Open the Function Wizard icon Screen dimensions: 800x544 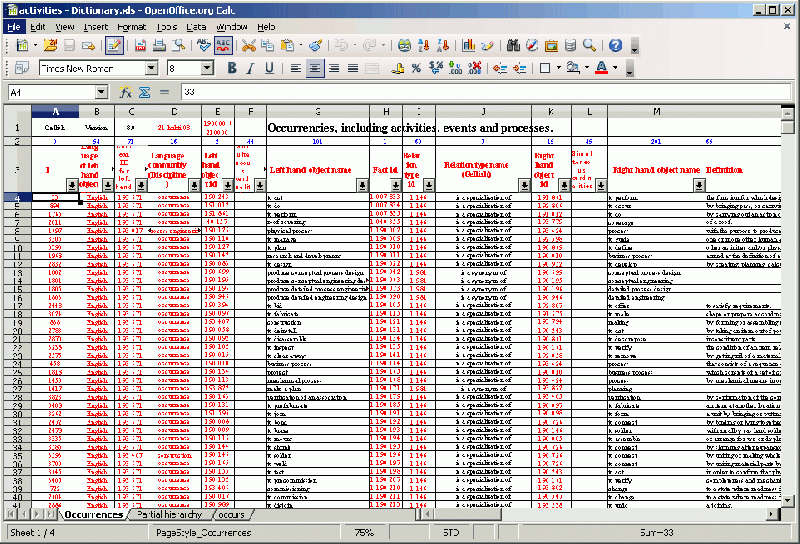click(x=127, y=92)
